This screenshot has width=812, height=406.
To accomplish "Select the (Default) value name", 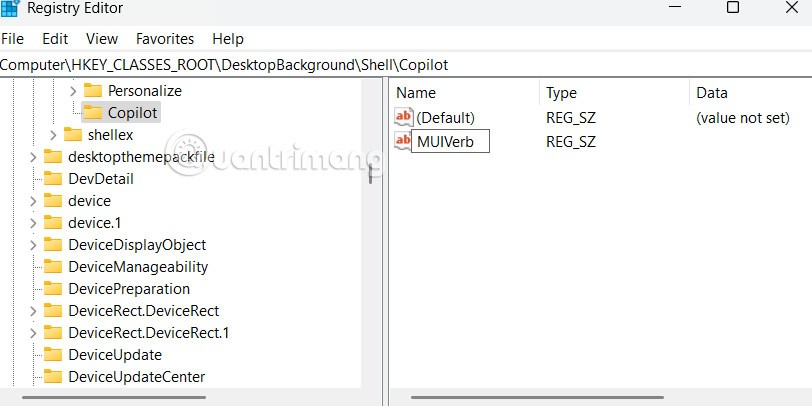I will [x=445, y=118].
